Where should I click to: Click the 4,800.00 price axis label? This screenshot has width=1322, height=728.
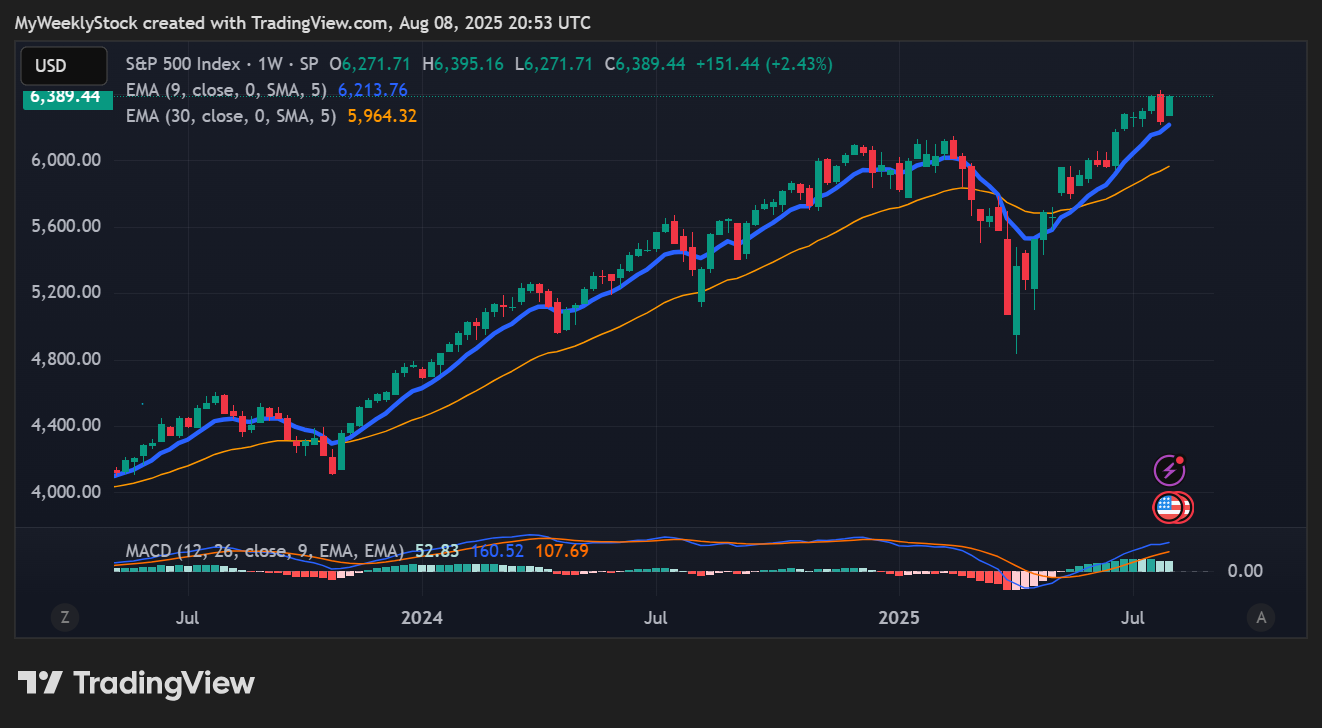[x=65, y=359]
